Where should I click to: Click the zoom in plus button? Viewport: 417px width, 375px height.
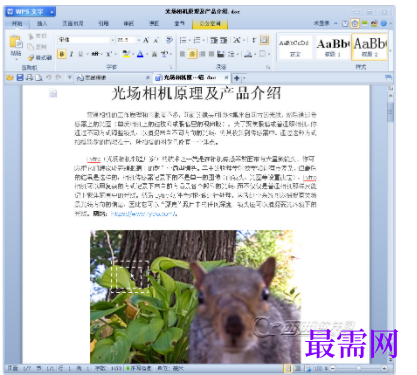[x=384, y=368]
